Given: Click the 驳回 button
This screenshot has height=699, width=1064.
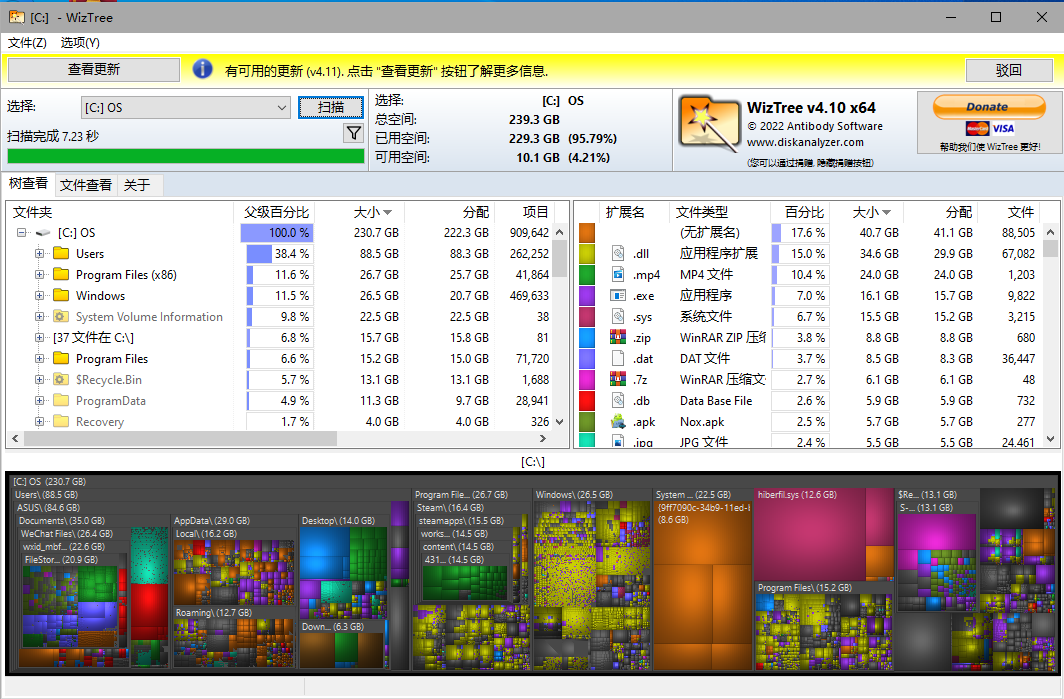Looking at the screenshot, I should click(x=1009, y=70).
